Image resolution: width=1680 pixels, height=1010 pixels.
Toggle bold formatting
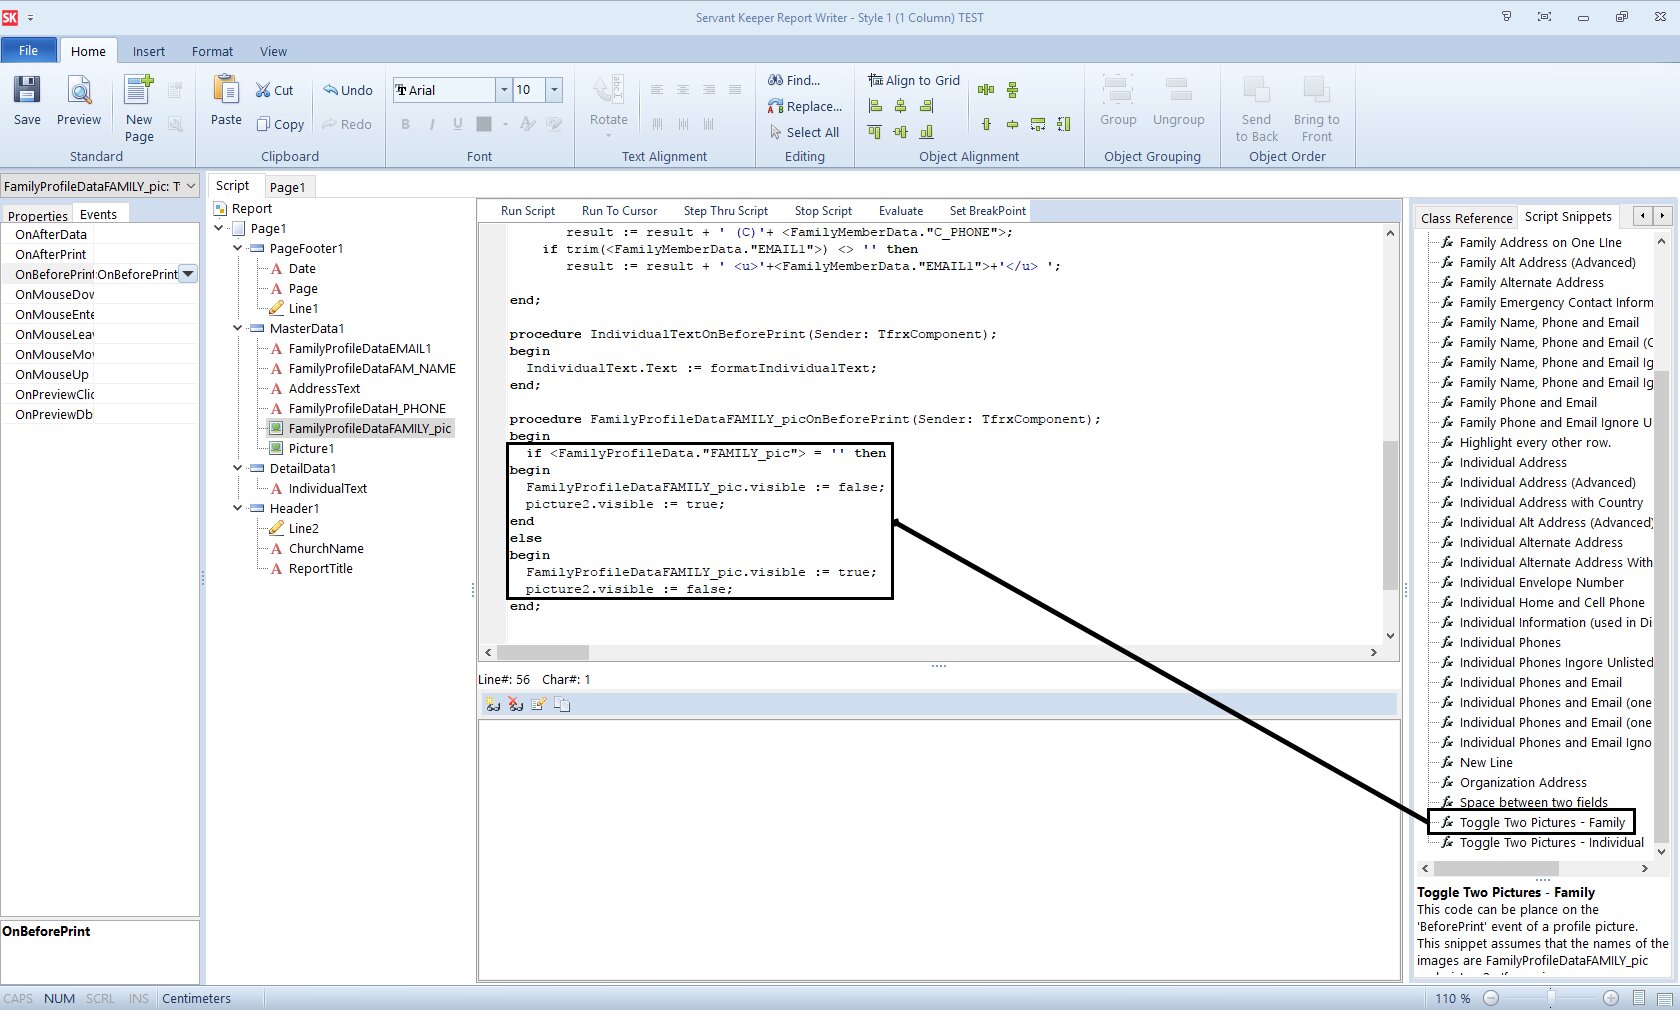pos(405,124)
